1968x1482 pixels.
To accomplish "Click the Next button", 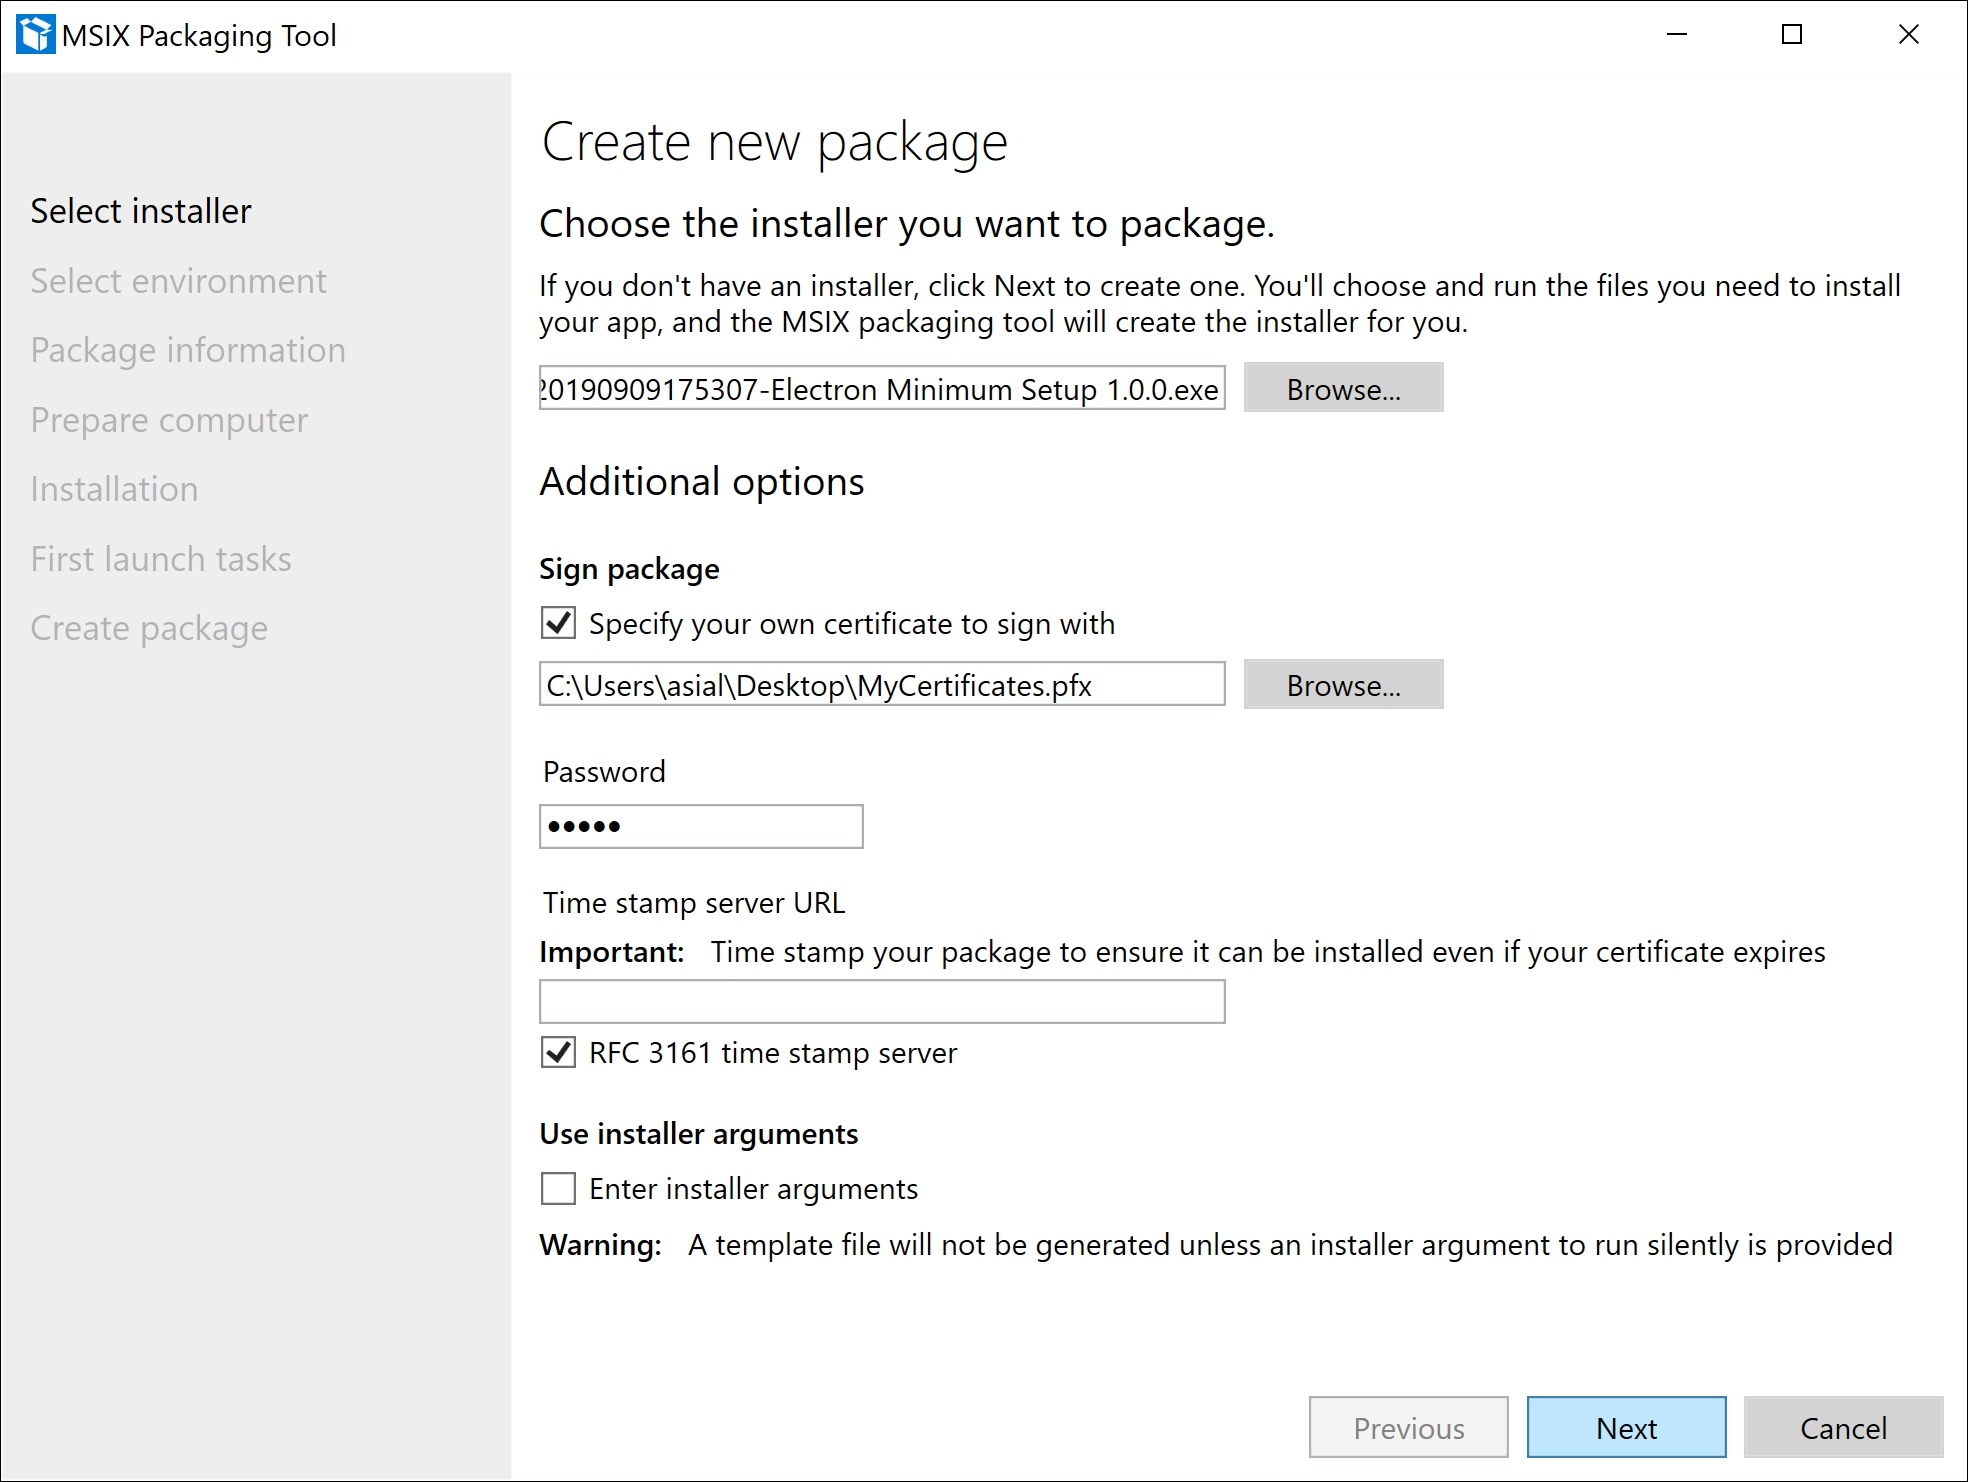I will tap(1625, 1427).
